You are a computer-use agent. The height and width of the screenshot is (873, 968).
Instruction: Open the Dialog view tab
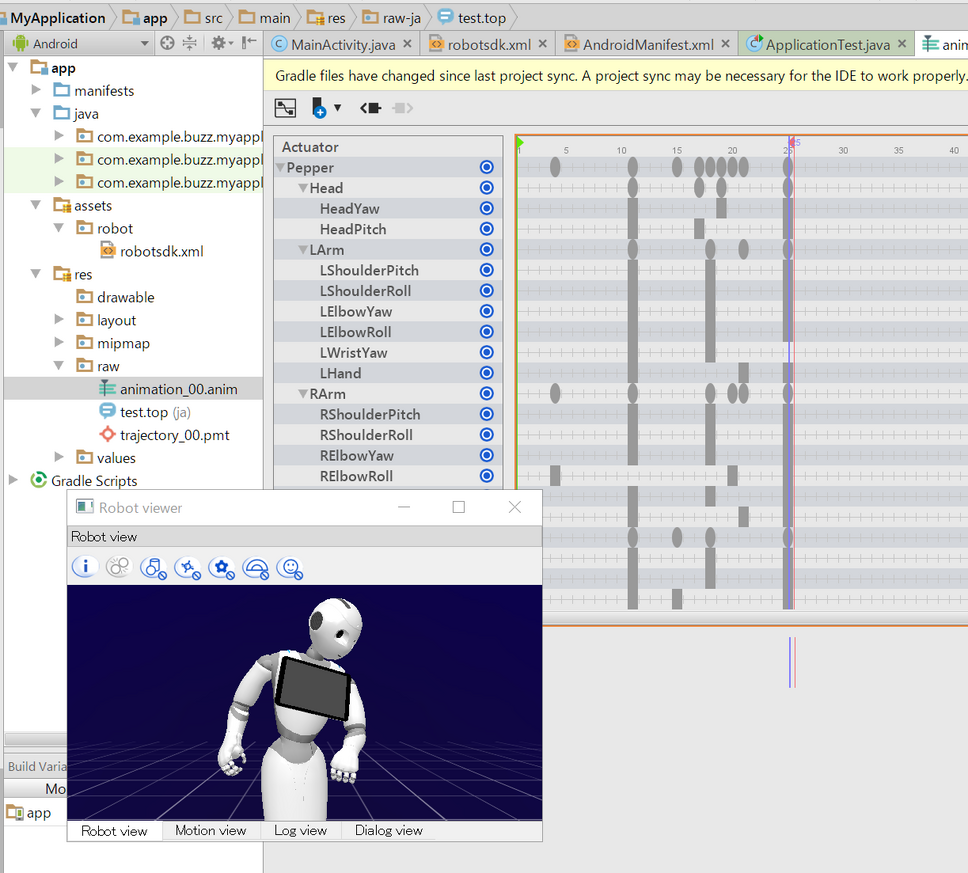coord(388,831)
